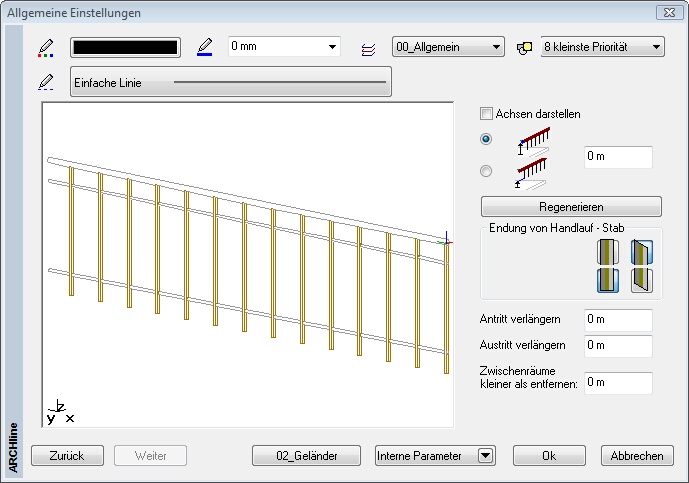
Task: Click the Zurück button
Action: point(67,456)
